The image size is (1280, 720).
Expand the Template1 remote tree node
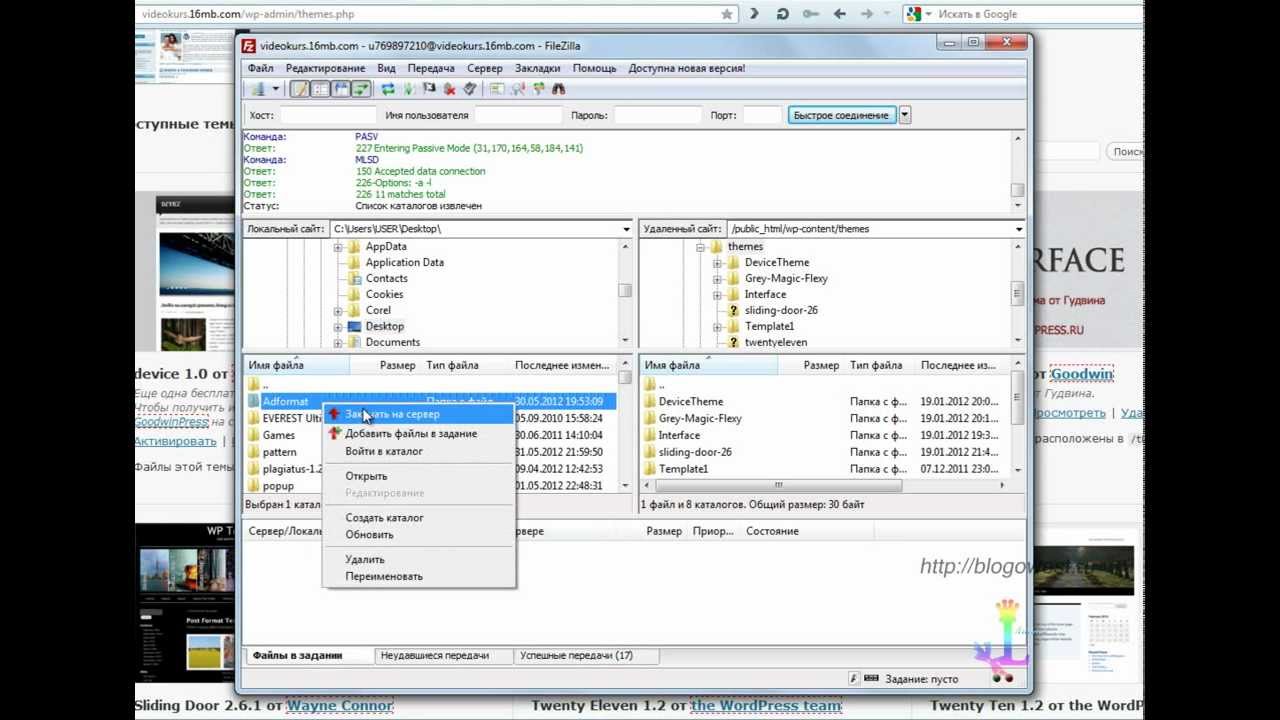tap(717, 327)
